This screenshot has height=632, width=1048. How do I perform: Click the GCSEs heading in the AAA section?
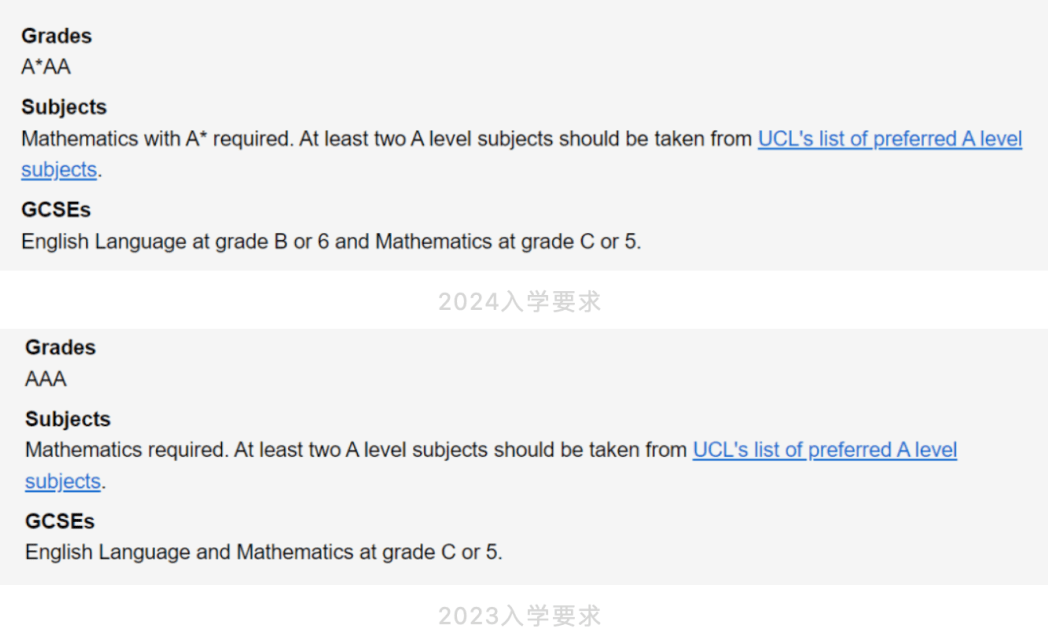pos(59,521)
